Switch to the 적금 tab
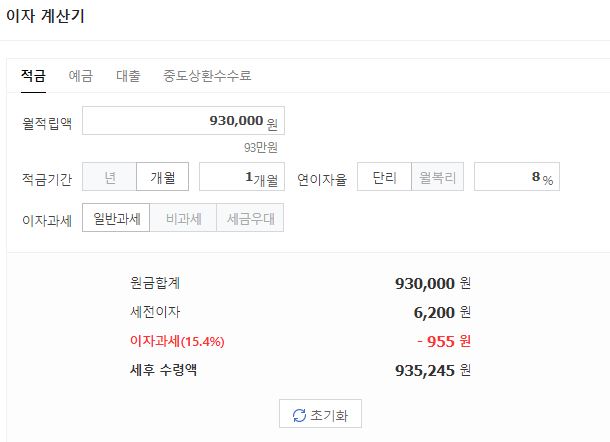 coord(33,76)
